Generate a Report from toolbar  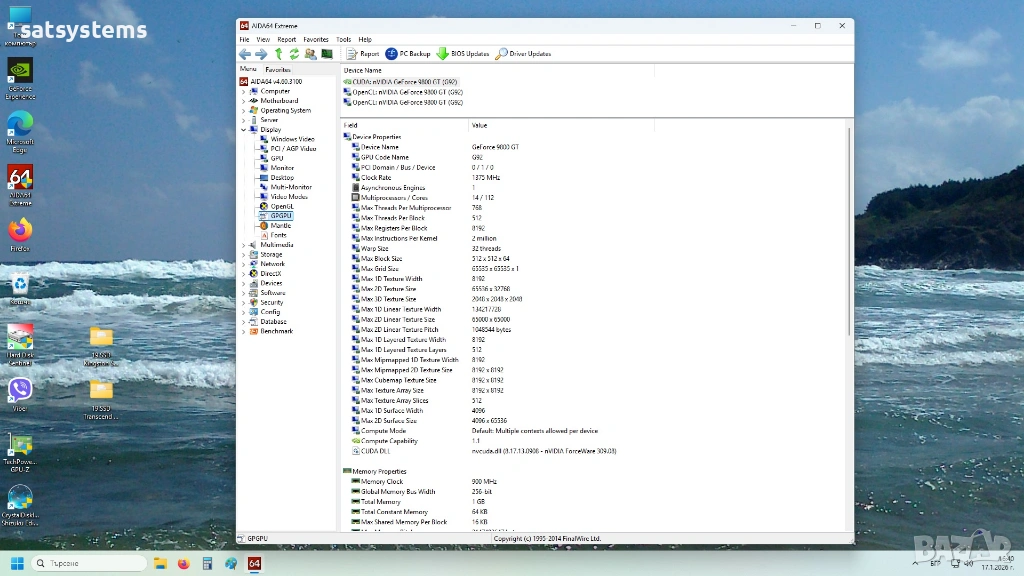click(363, 54)
